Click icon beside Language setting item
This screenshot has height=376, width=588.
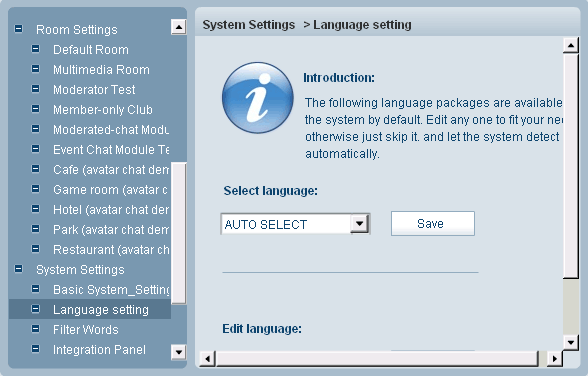point(35,309)
